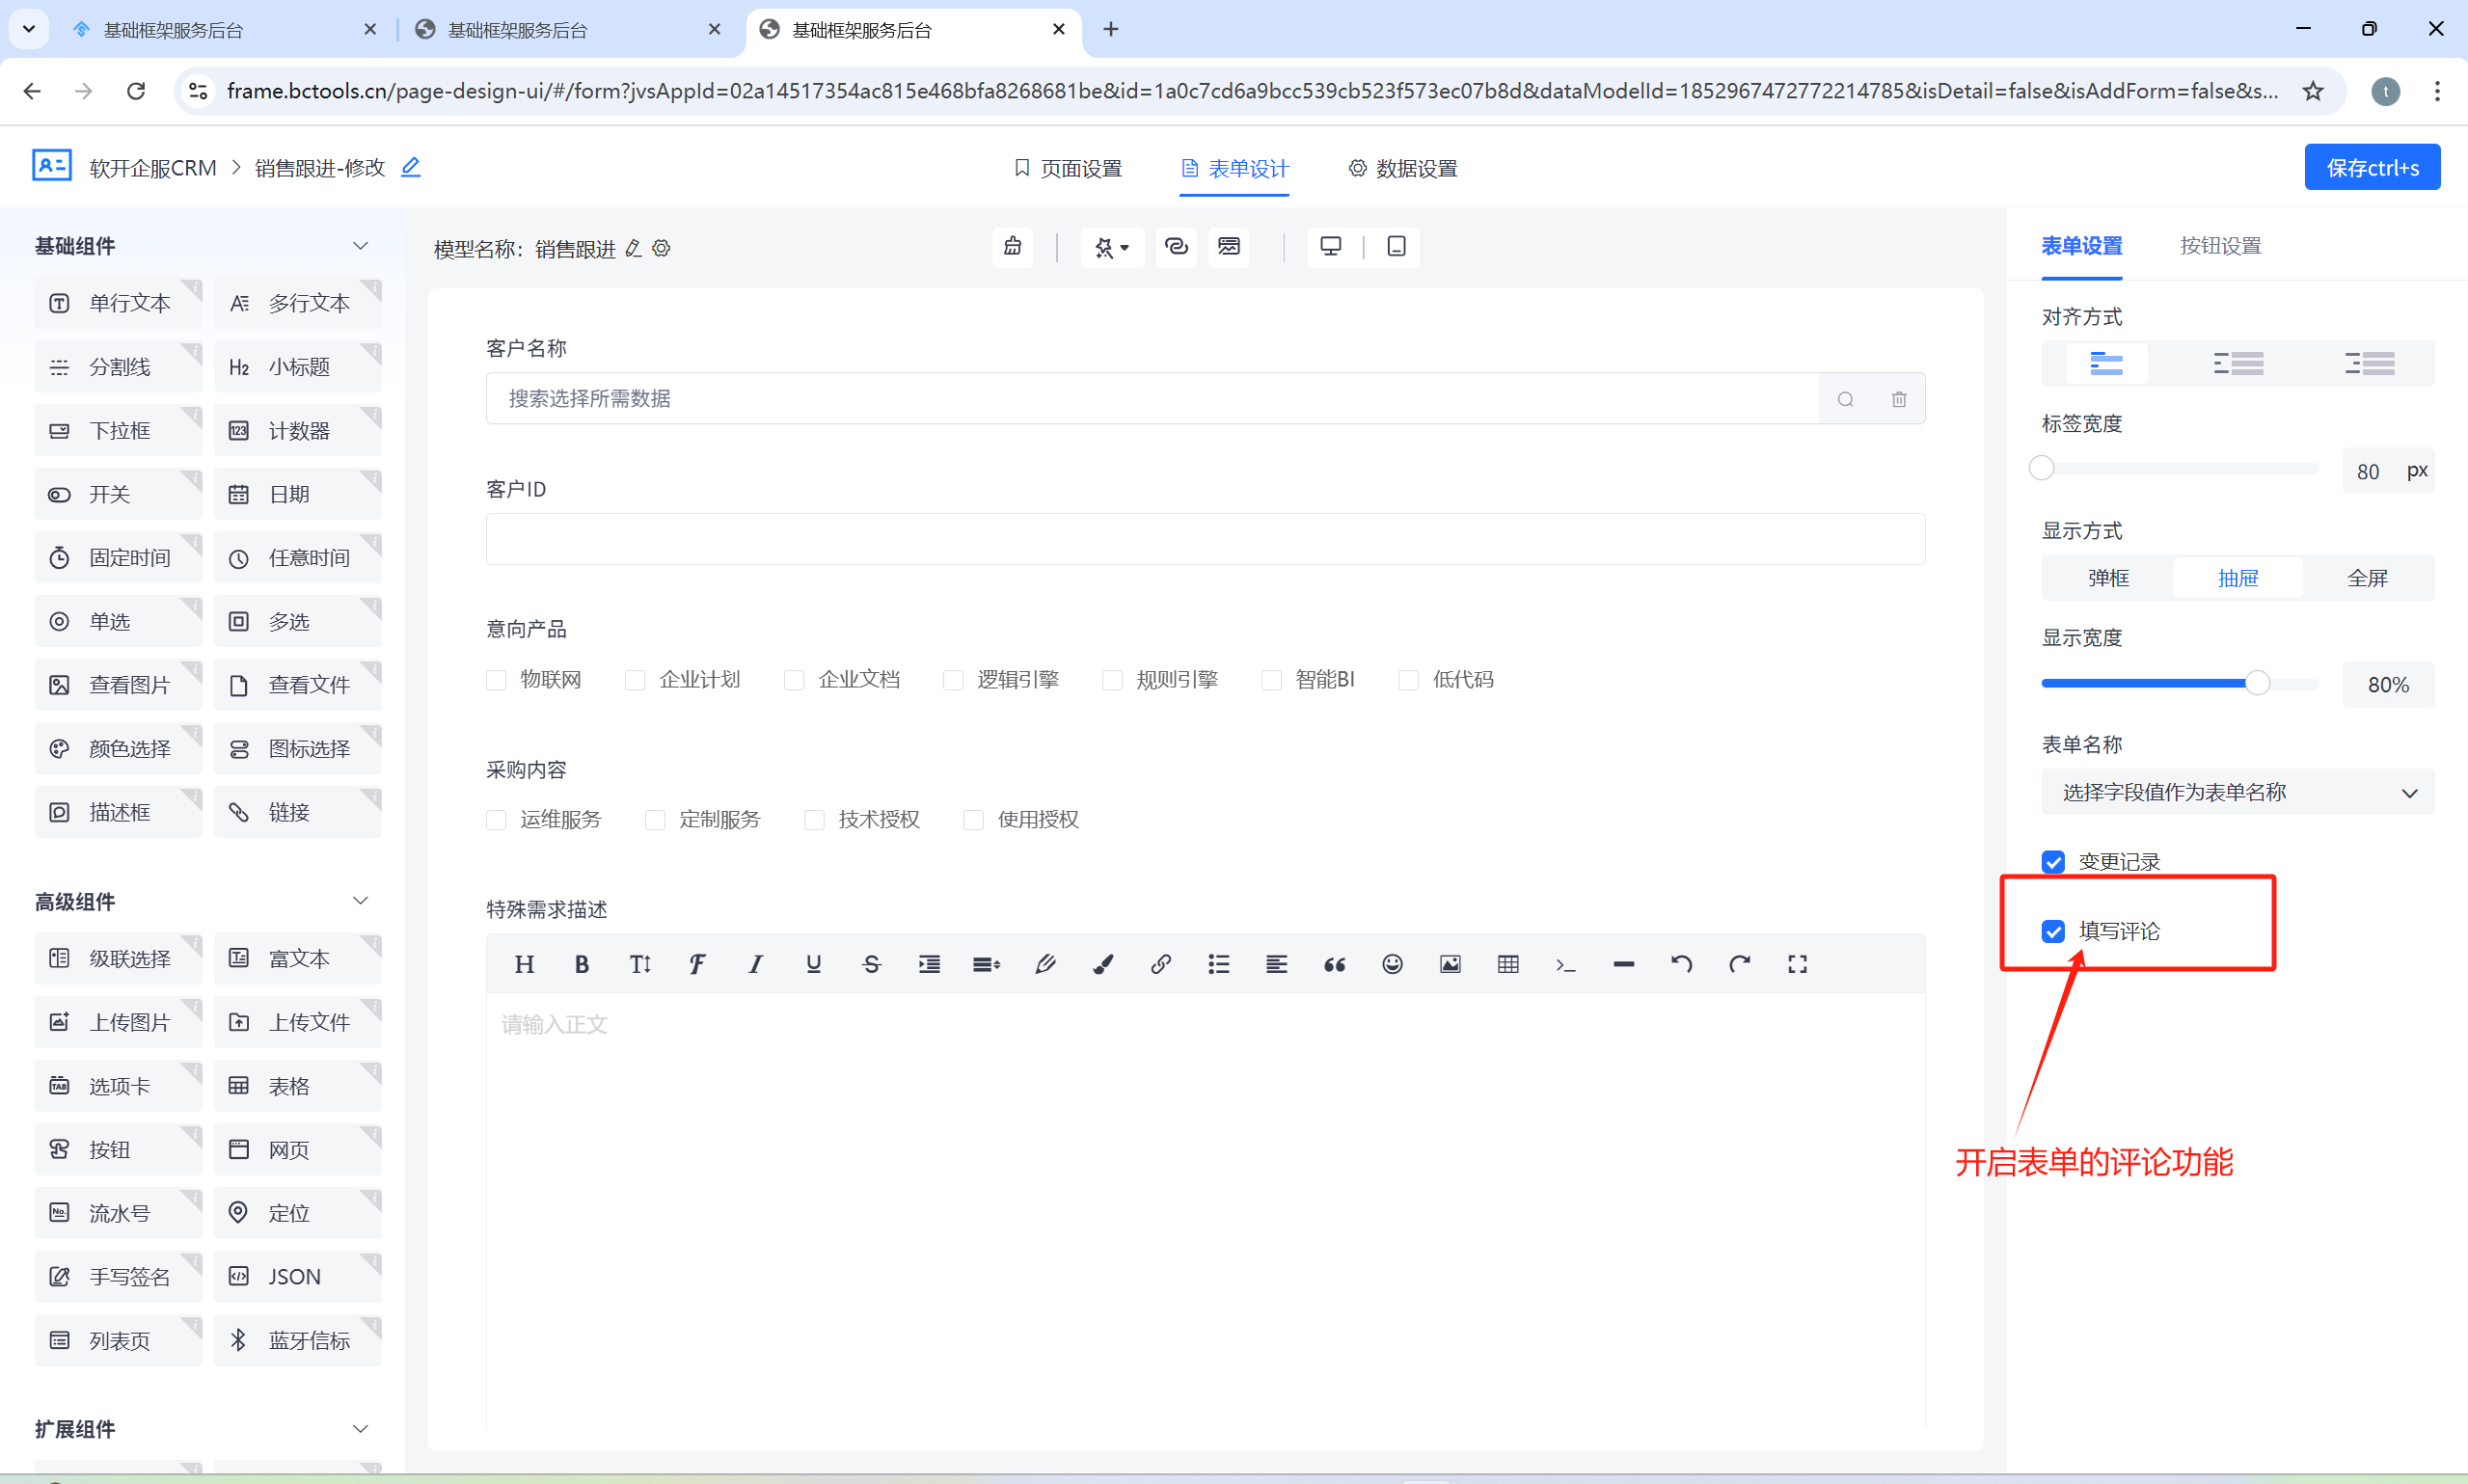Click the gear icon beside 模型名称
The height and width of the screenshot is (1484, 2468).
click(661, 248)
